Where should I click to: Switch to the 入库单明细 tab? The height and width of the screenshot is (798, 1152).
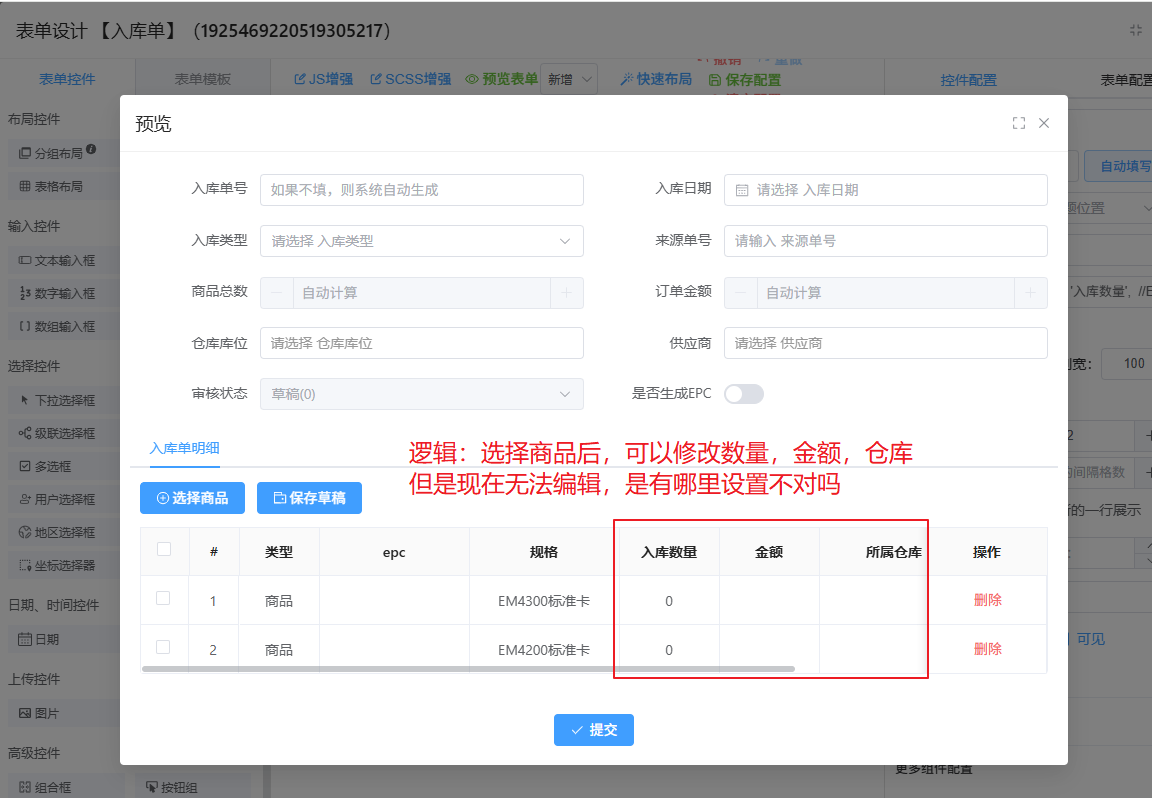tap(184, 448)
